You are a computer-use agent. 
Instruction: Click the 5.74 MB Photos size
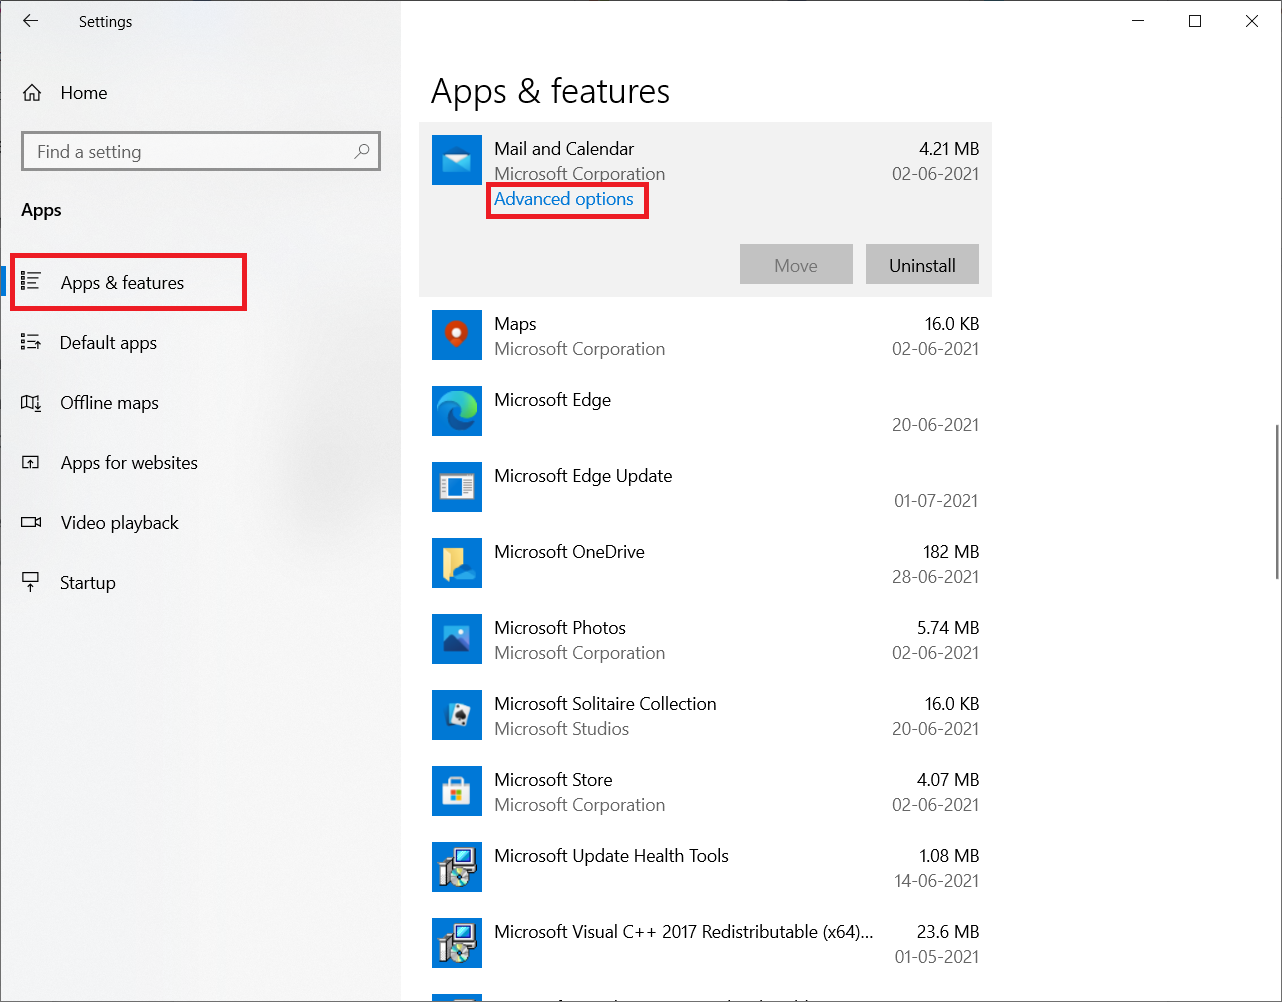click(x=948, y=628)
